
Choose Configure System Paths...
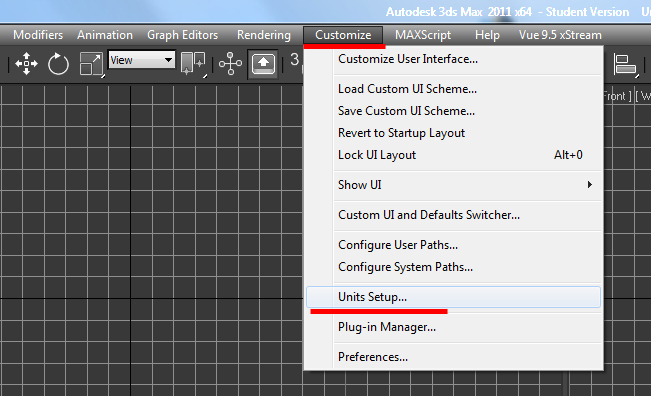453,267
